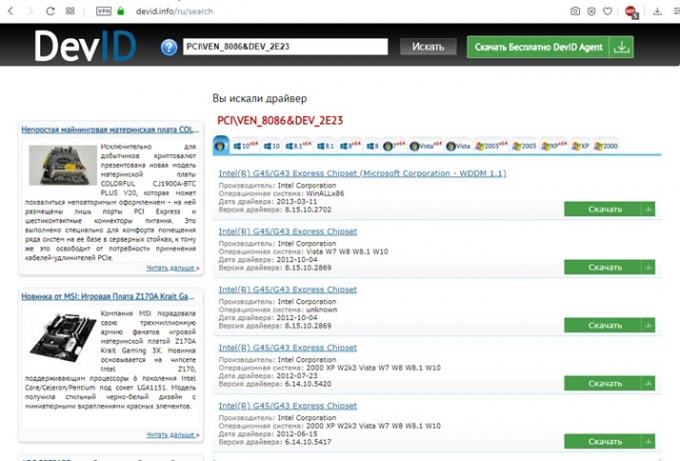Click the green padlock security icon
This screenshot has width=680, height=461.
tap(121, 11)
